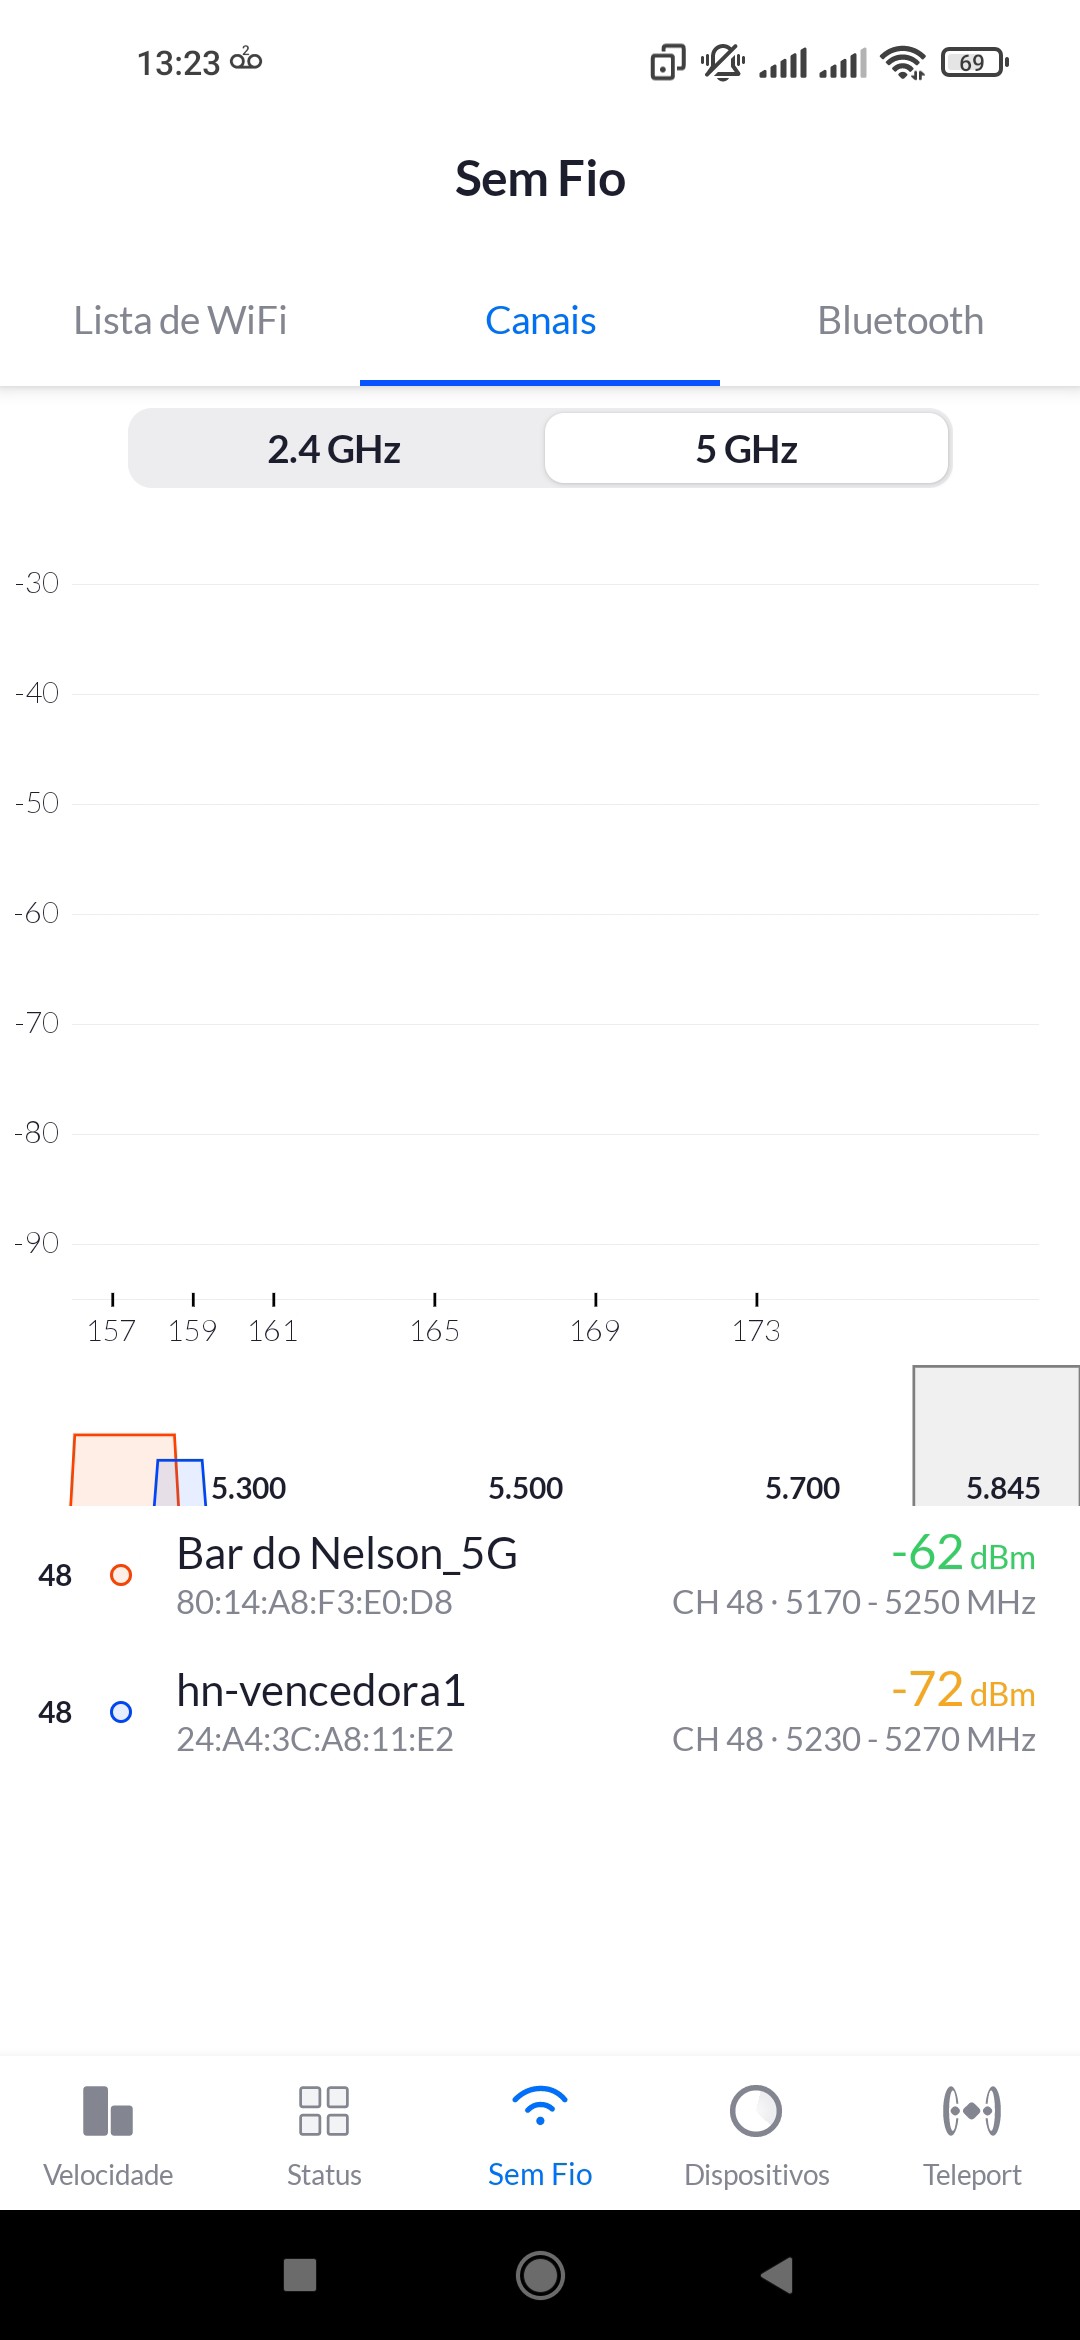Viewport: 1080px width, 2340px height.
Task: Tap the Sem Fio wifi icon
Action: (540, 2108)
